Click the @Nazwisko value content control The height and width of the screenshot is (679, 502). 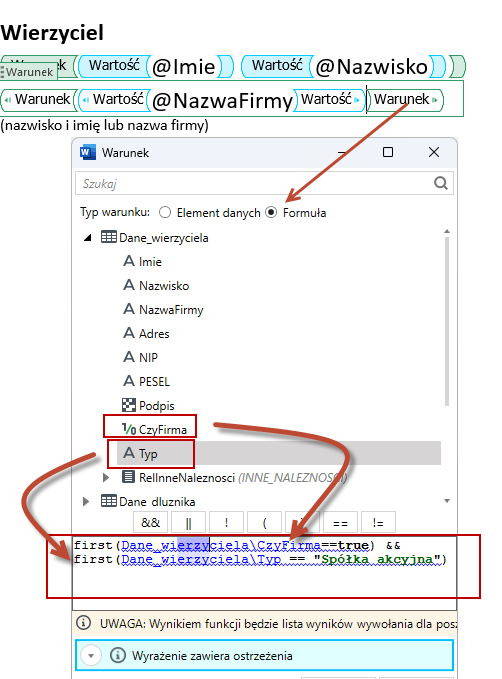[x=372, y=67]
